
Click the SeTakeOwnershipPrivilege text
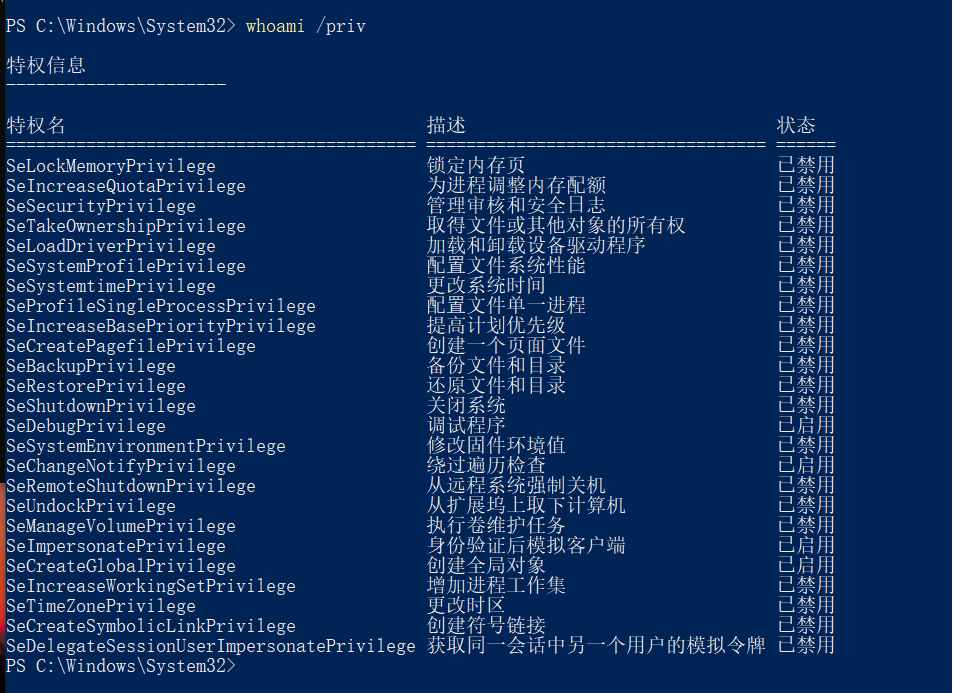(126, 226)
